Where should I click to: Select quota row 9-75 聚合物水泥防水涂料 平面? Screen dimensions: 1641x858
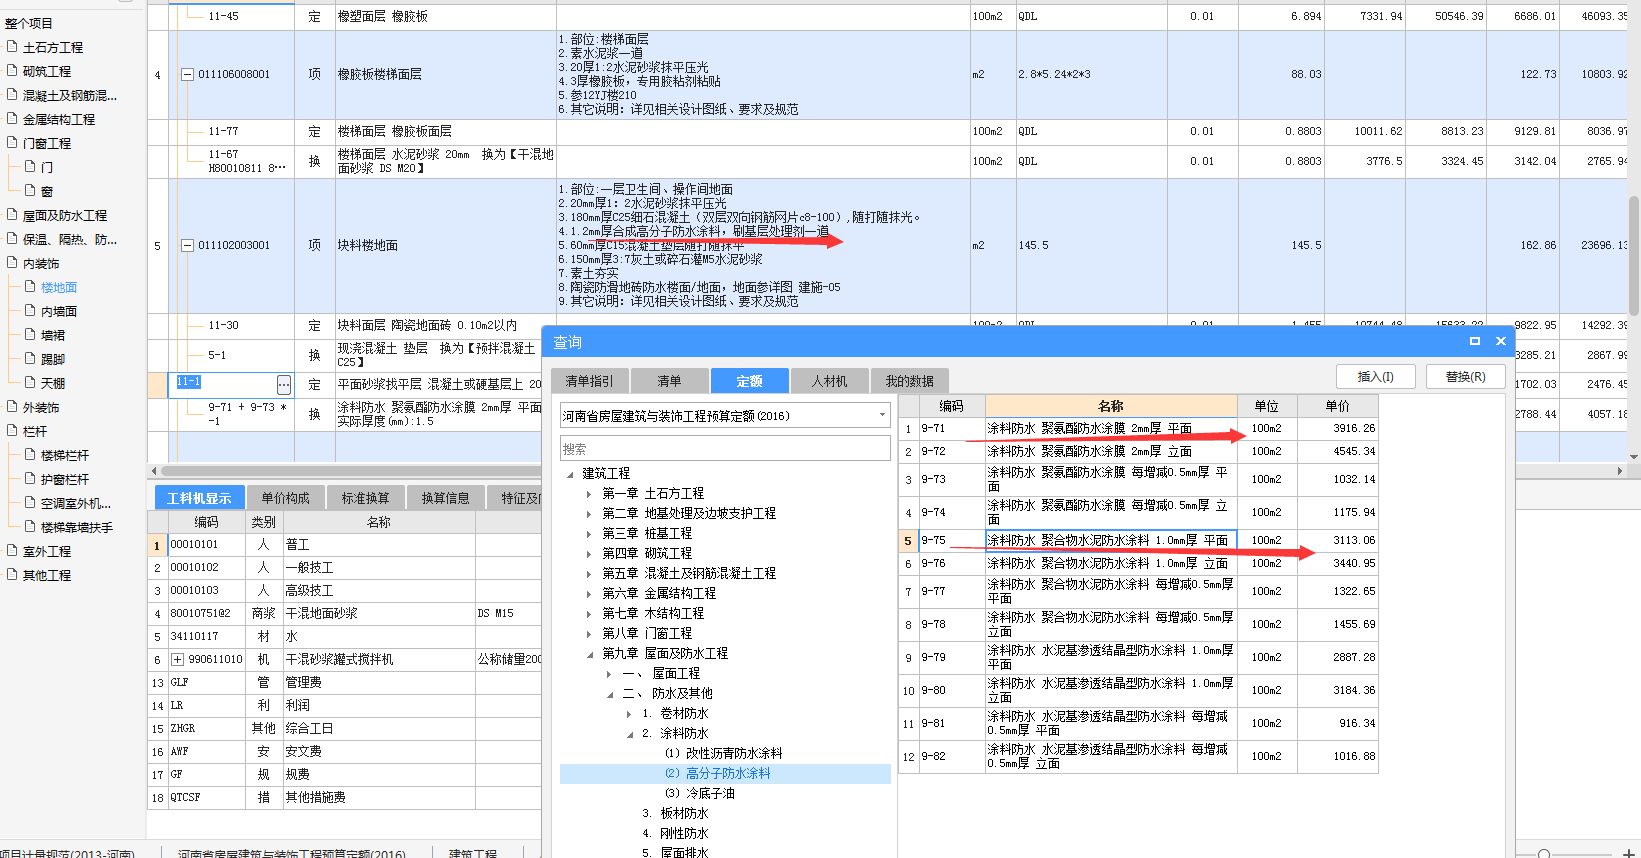1138,540
